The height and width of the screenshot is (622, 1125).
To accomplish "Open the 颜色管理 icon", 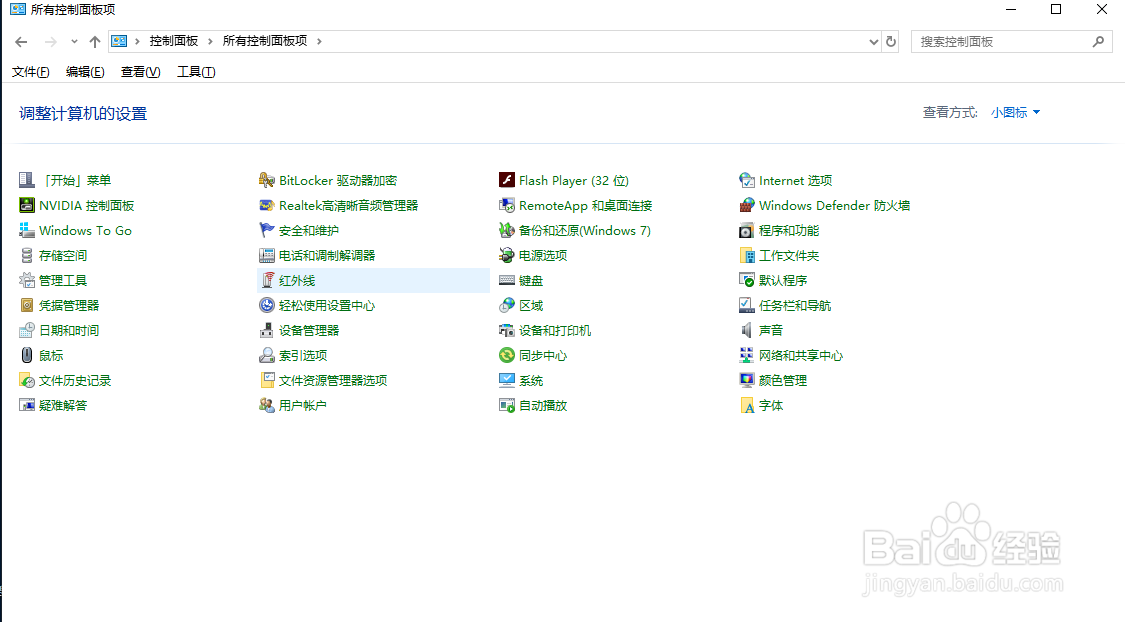I will [747, 380].
